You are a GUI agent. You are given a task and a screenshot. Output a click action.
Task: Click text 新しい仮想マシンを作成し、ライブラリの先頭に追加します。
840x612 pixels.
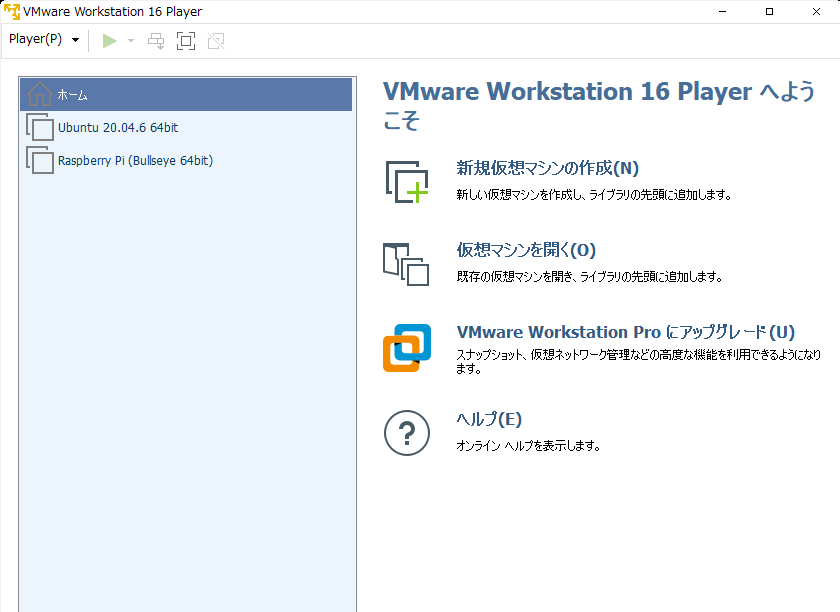tap(594, 195)
